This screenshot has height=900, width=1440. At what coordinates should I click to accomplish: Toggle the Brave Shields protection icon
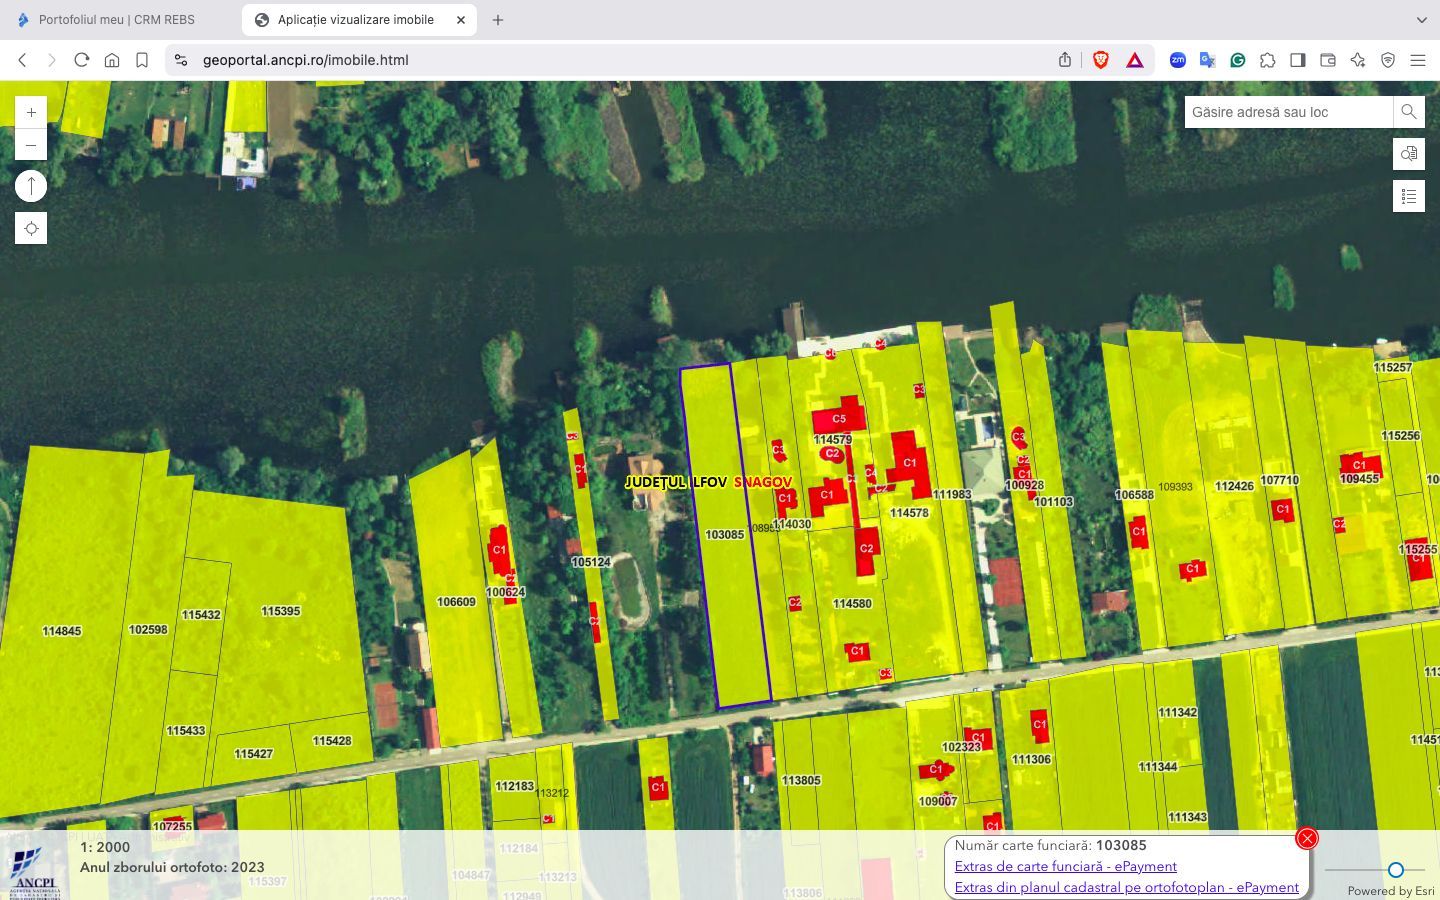pos(1100,60)
